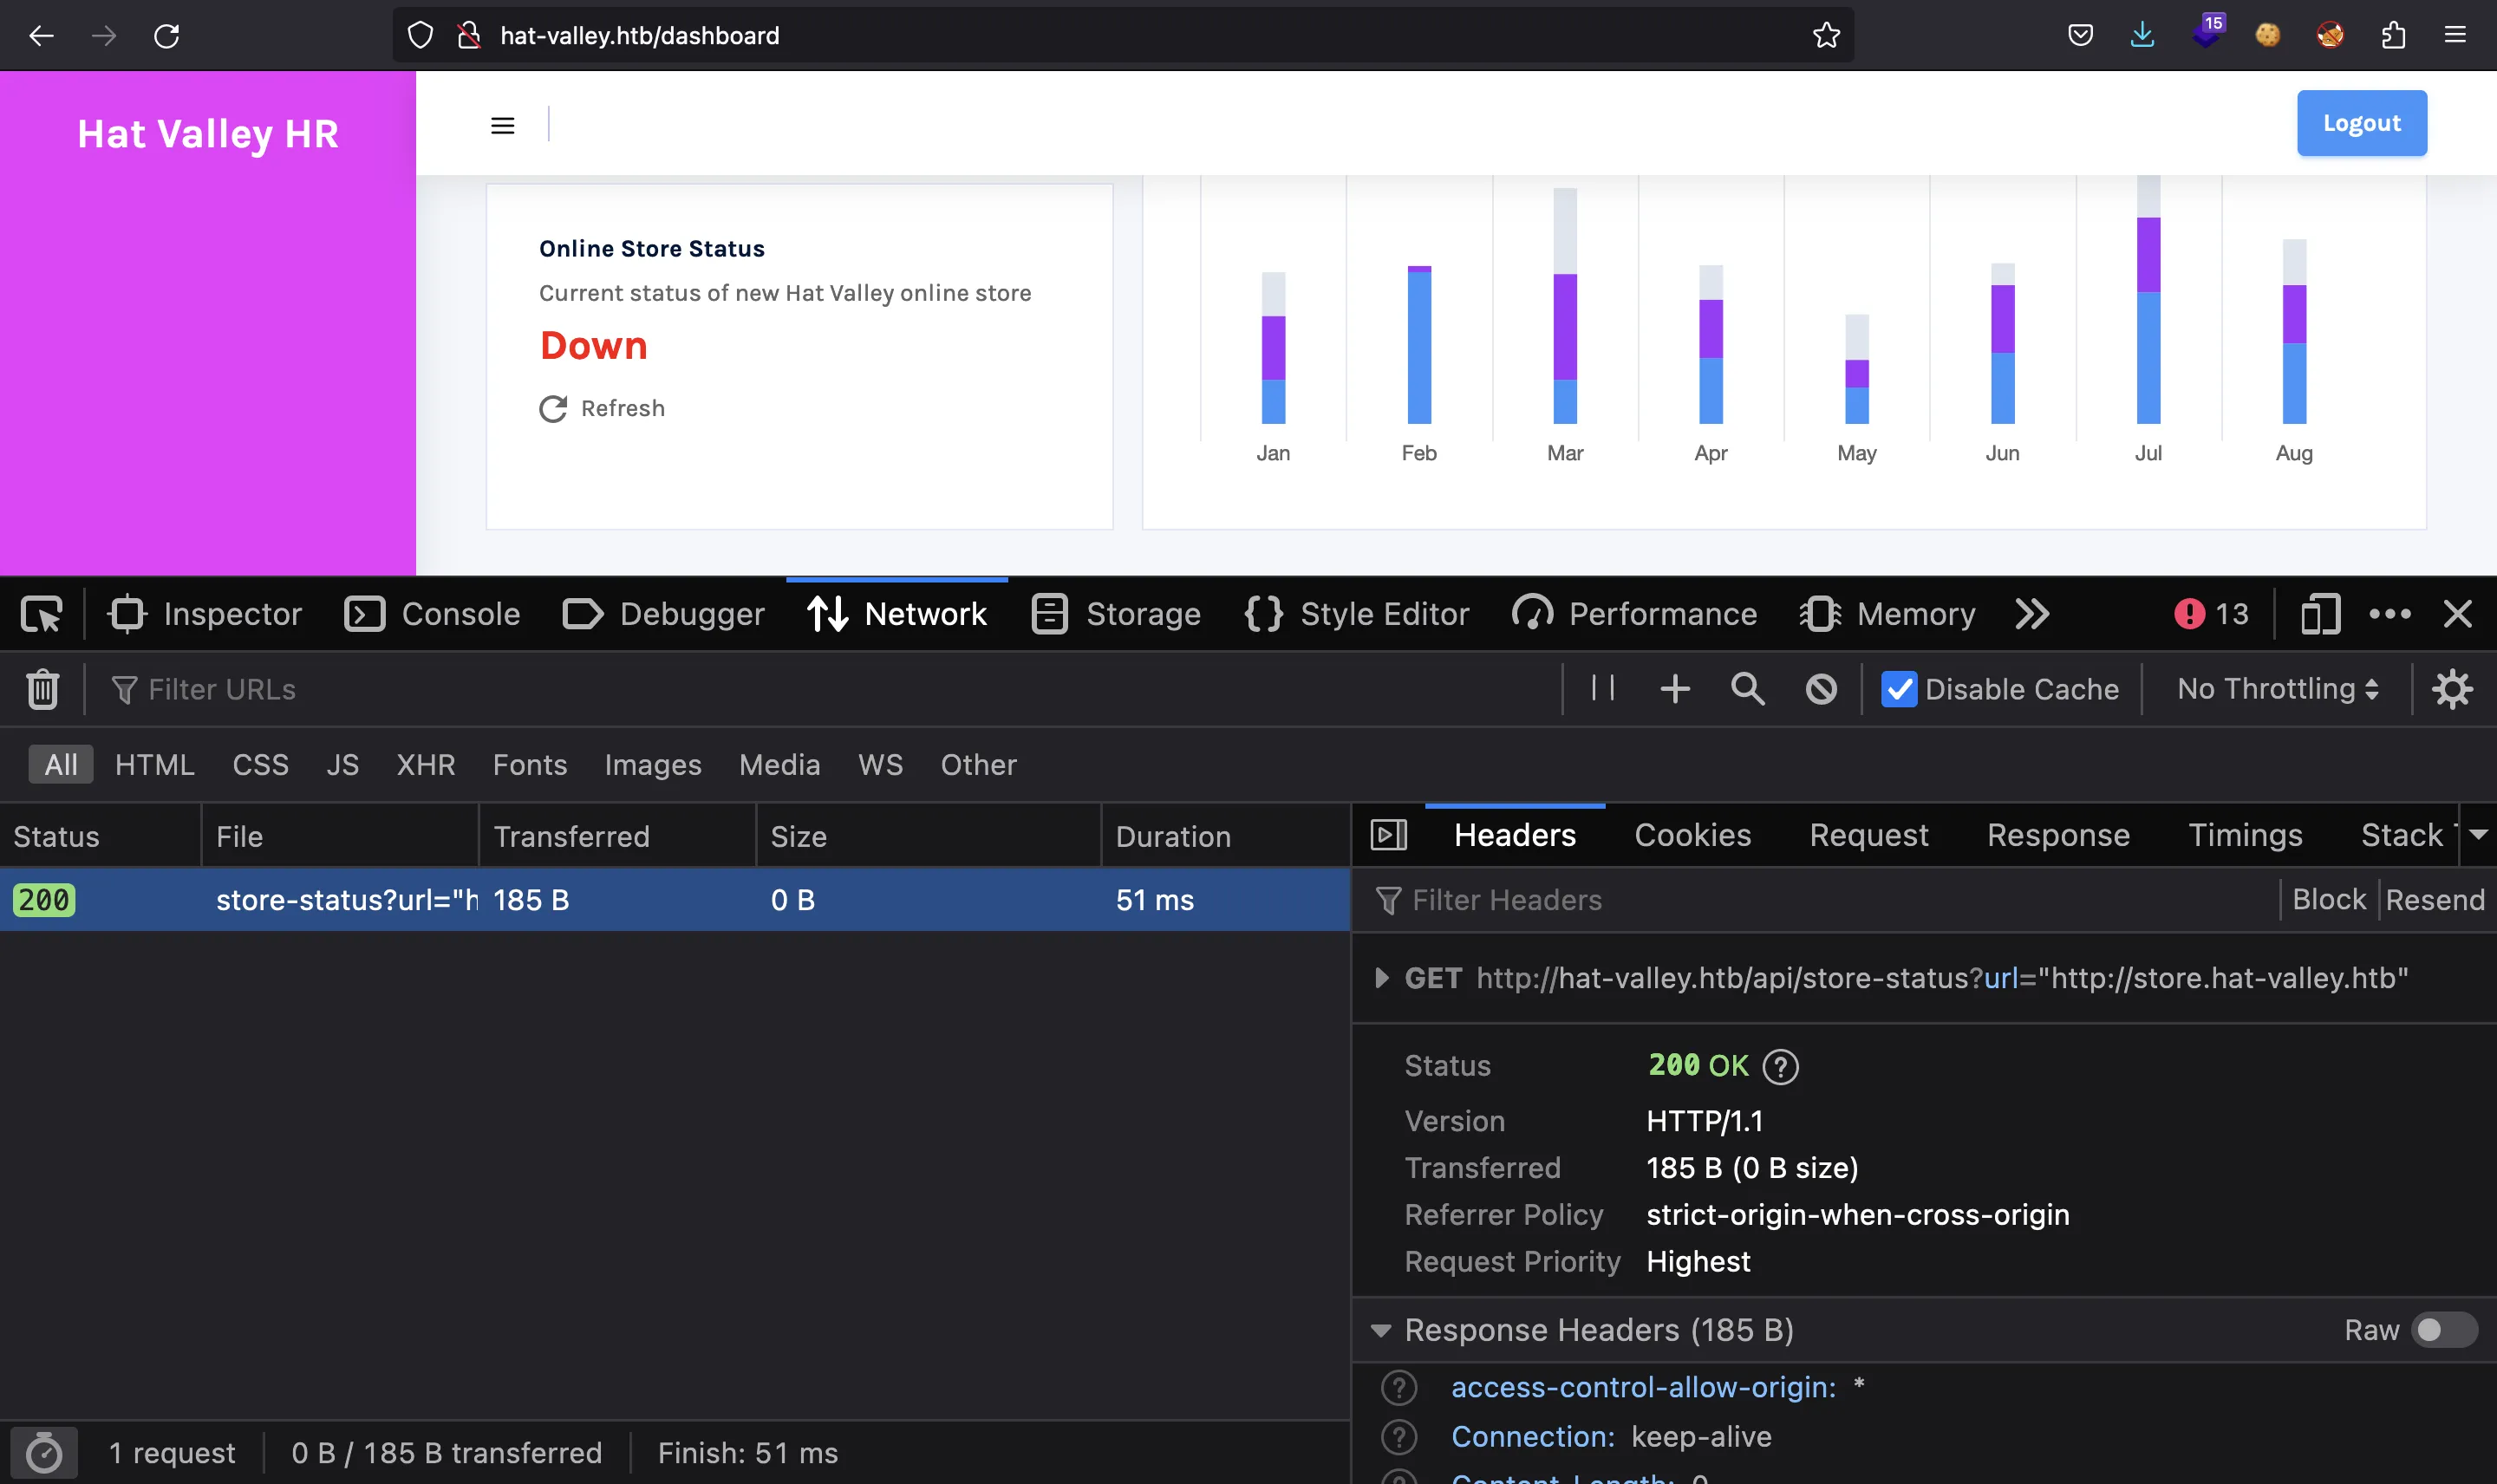
Task: Go back with the browser back arrow
Action: (41, 36)
